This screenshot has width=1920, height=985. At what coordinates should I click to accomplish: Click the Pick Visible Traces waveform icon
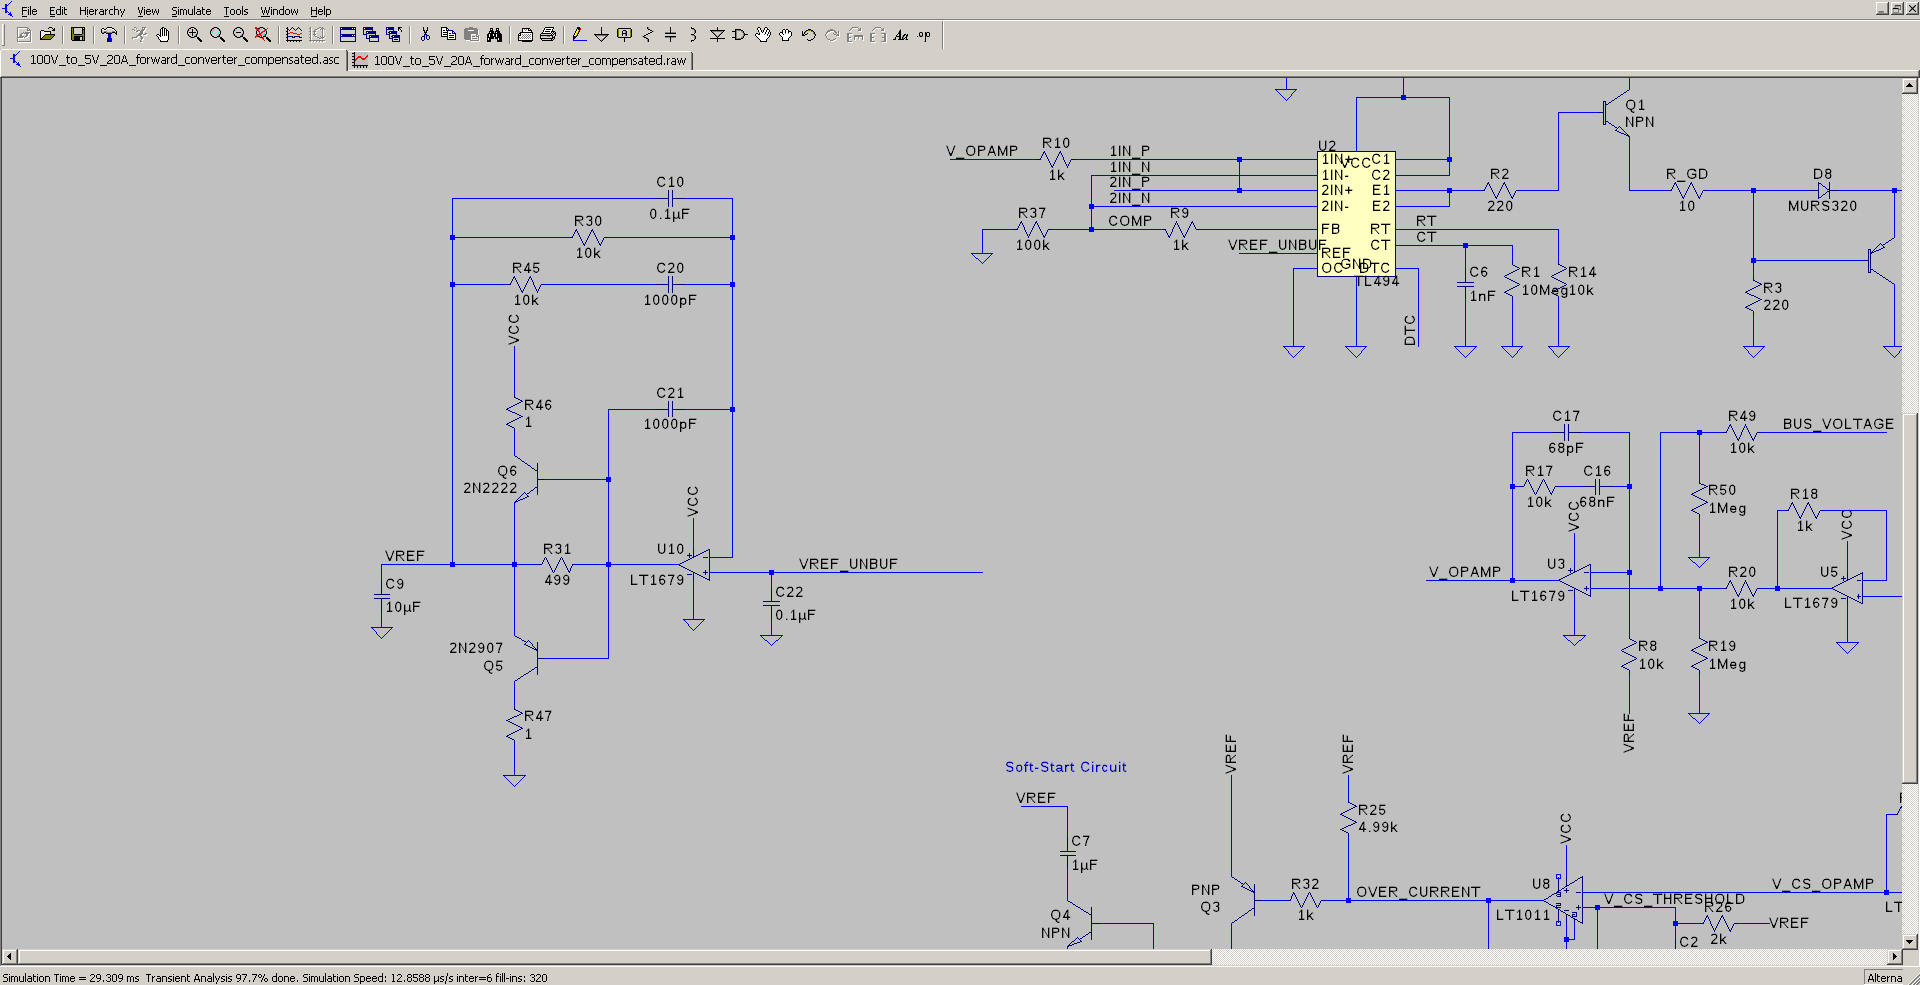coord(294,35)
